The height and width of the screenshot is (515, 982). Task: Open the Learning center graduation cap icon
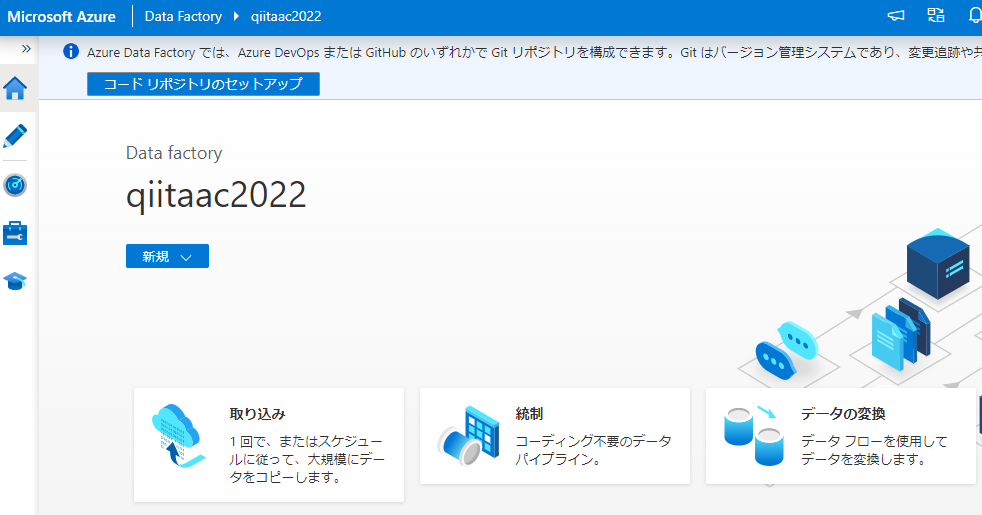coord(15,281)
